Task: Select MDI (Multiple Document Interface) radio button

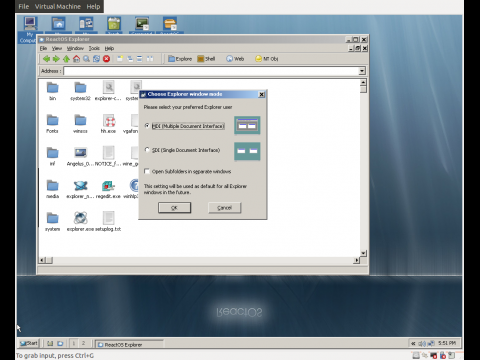Action: coord(147,126)
